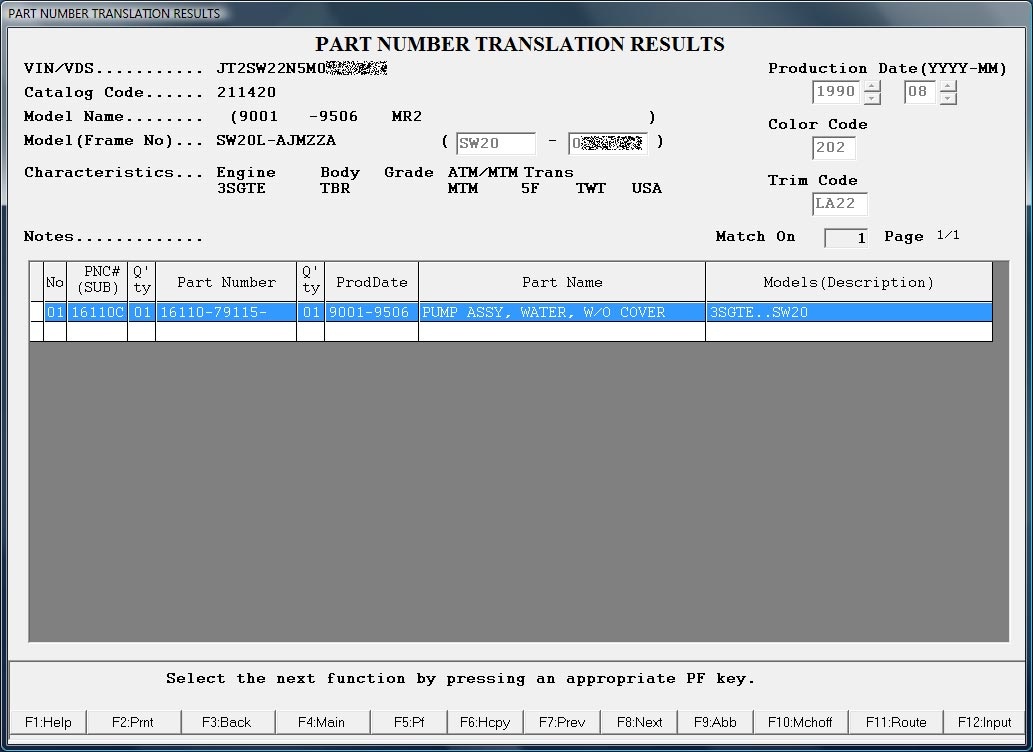
Task: Increase production month with up arrow
Action: pos(948,86)
